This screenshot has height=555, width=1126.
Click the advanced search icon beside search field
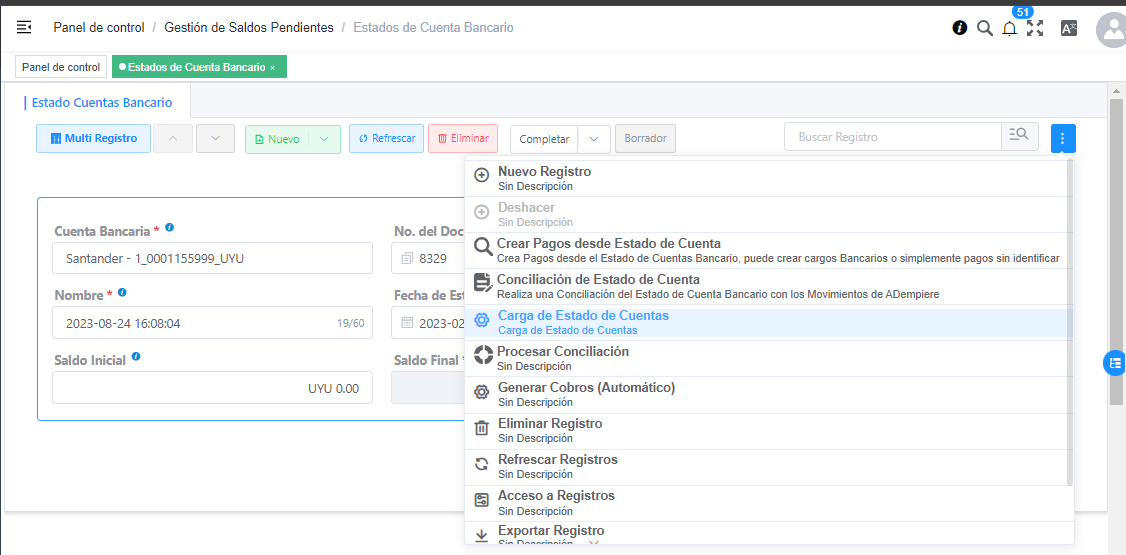point(1019,137)
